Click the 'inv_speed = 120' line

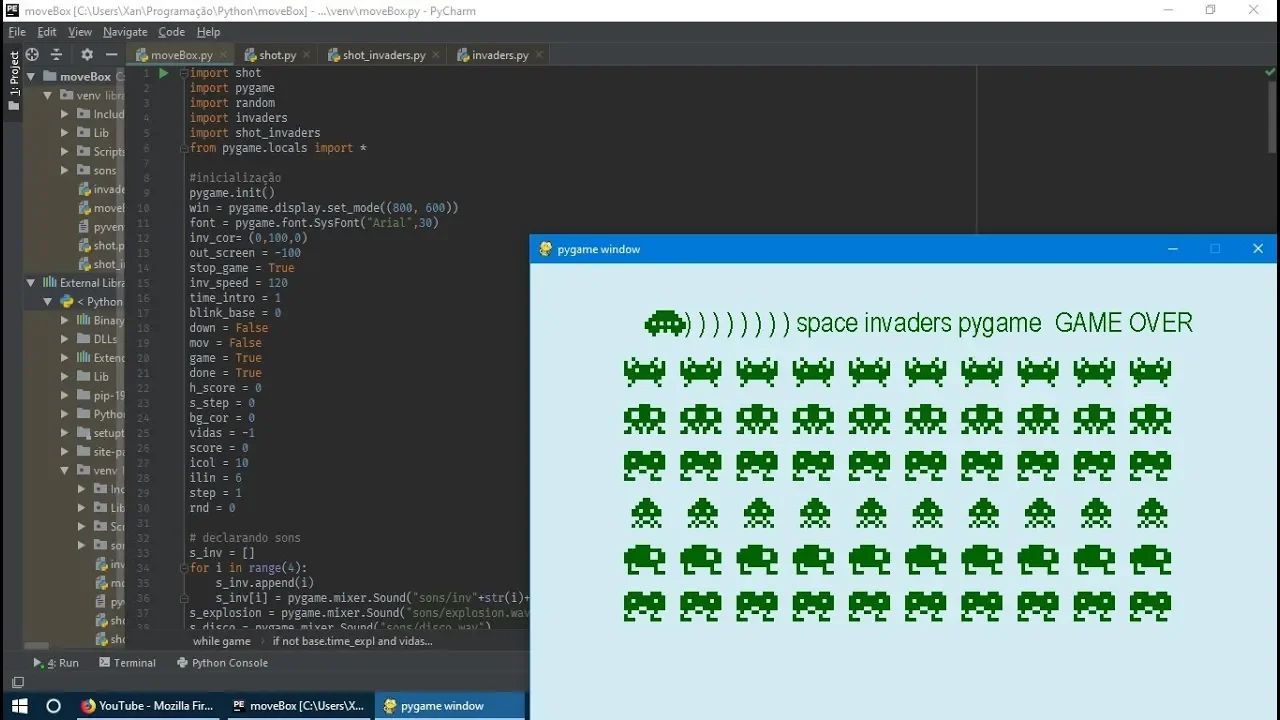pos(239,283)
